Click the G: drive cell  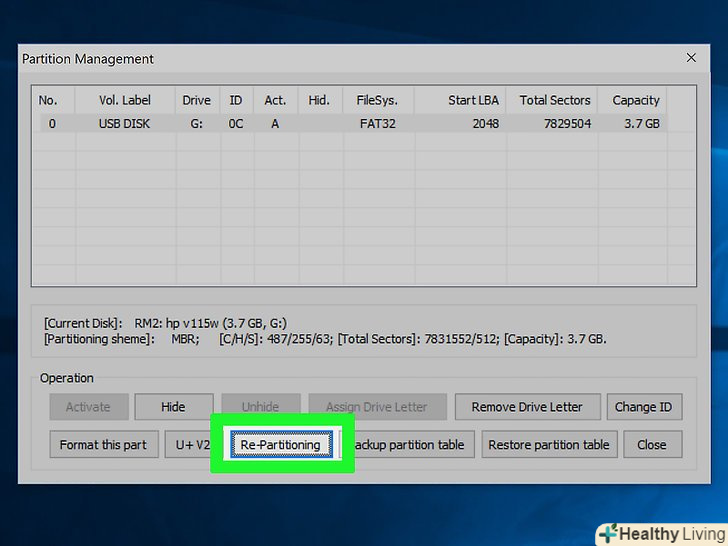(x=197, y=124)
